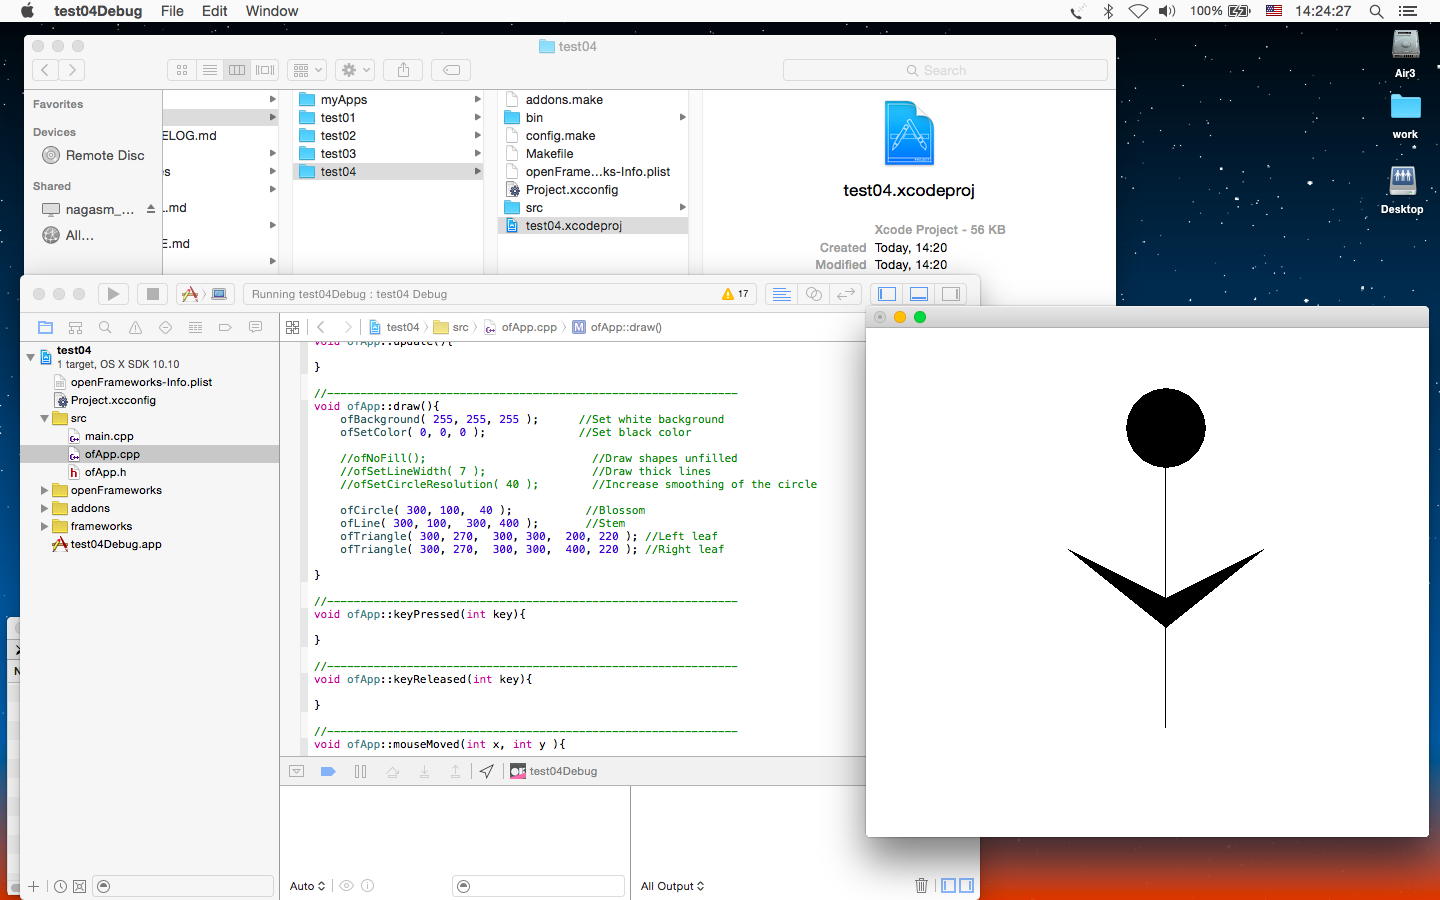Clear console with the trash icon
Viewport: 1440px width, 900px height.
921,885
